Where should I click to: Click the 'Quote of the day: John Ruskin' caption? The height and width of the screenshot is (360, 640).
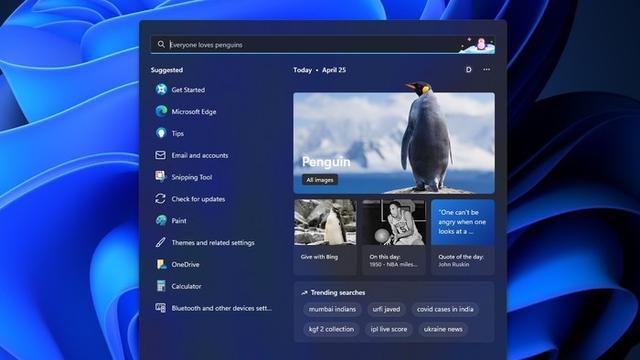tap(461, 260)
